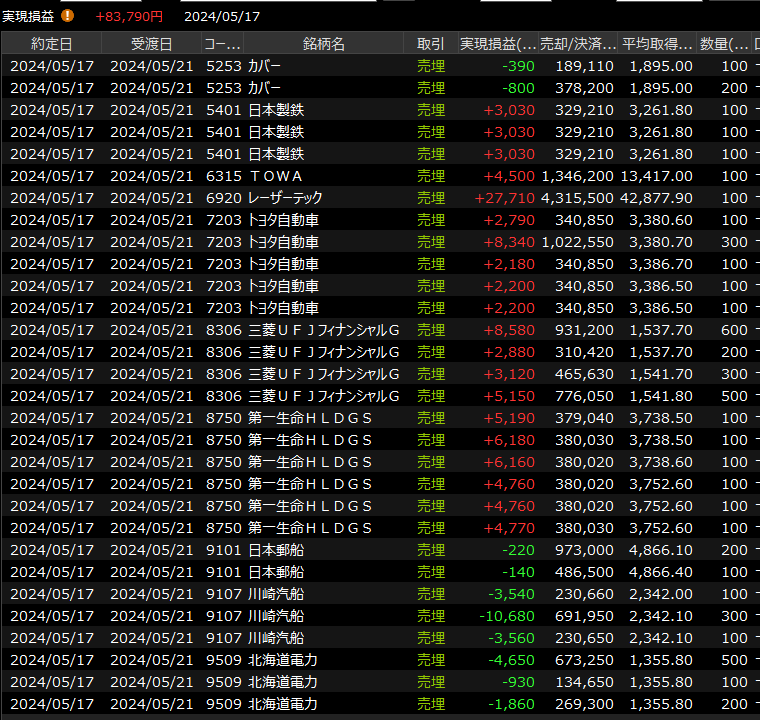Click the 取引 column header
Viewport: 760px width, 720px height.
tap(431, 44)
